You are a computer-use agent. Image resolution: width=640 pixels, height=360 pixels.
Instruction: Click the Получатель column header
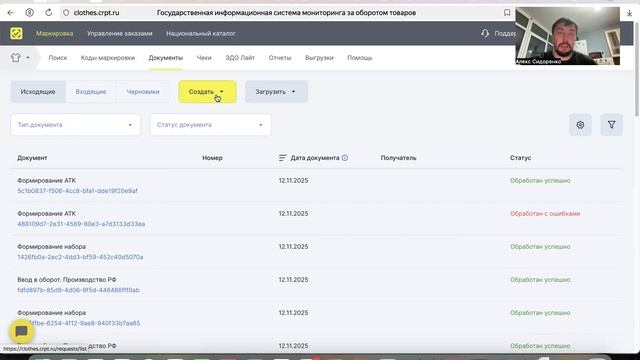coord(398,158)
